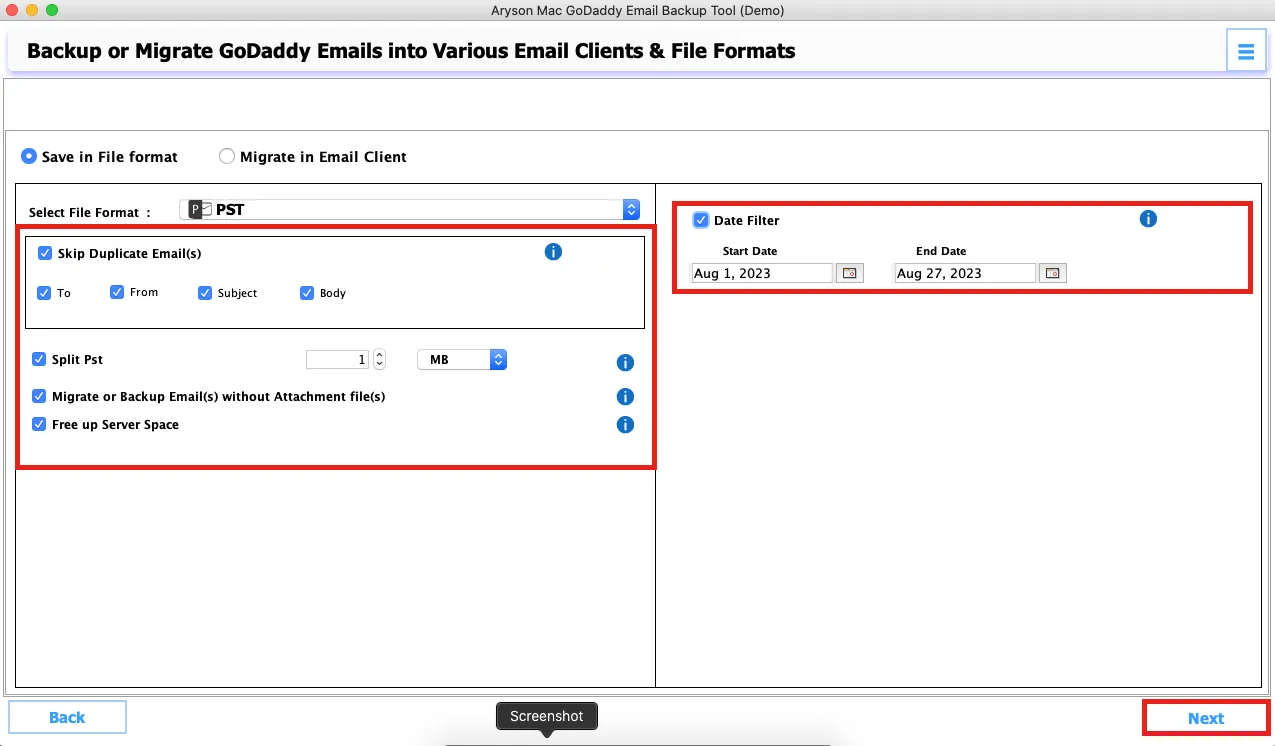Click the Select File Format label

tap(90, 212)
